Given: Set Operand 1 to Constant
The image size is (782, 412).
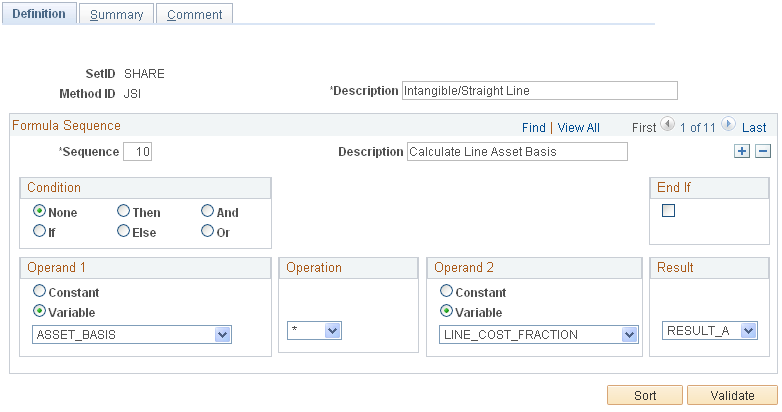Looking at the screenshot, I should (x=40, y=292).
